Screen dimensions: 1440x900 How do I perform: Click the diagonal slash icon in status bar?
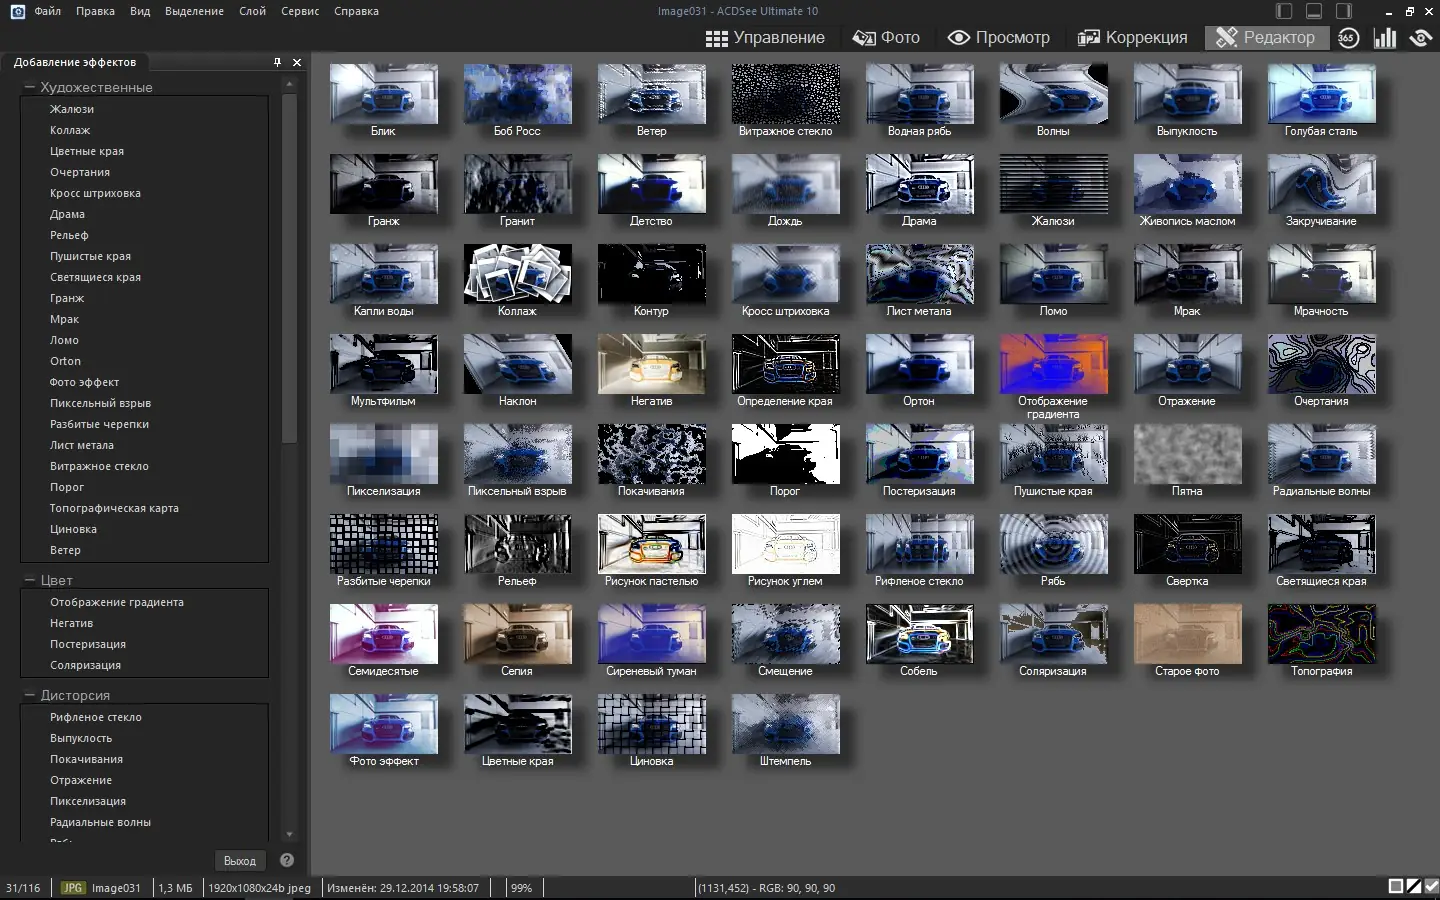pos(1414,886)
